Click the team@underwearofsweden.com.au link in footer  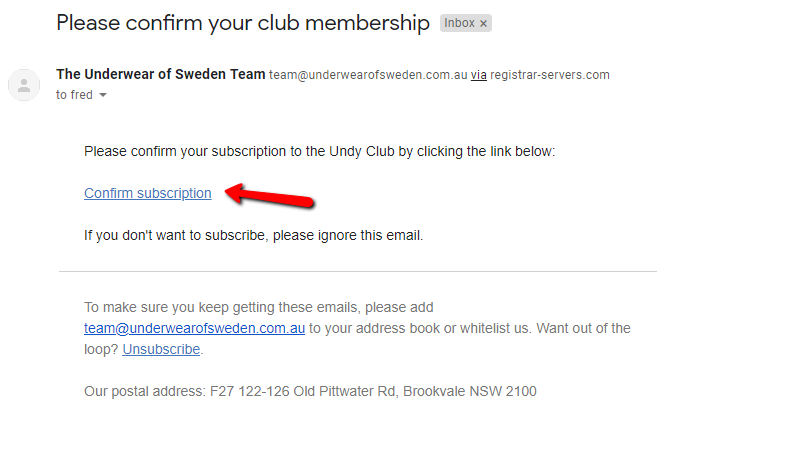(x=194, y=328)
